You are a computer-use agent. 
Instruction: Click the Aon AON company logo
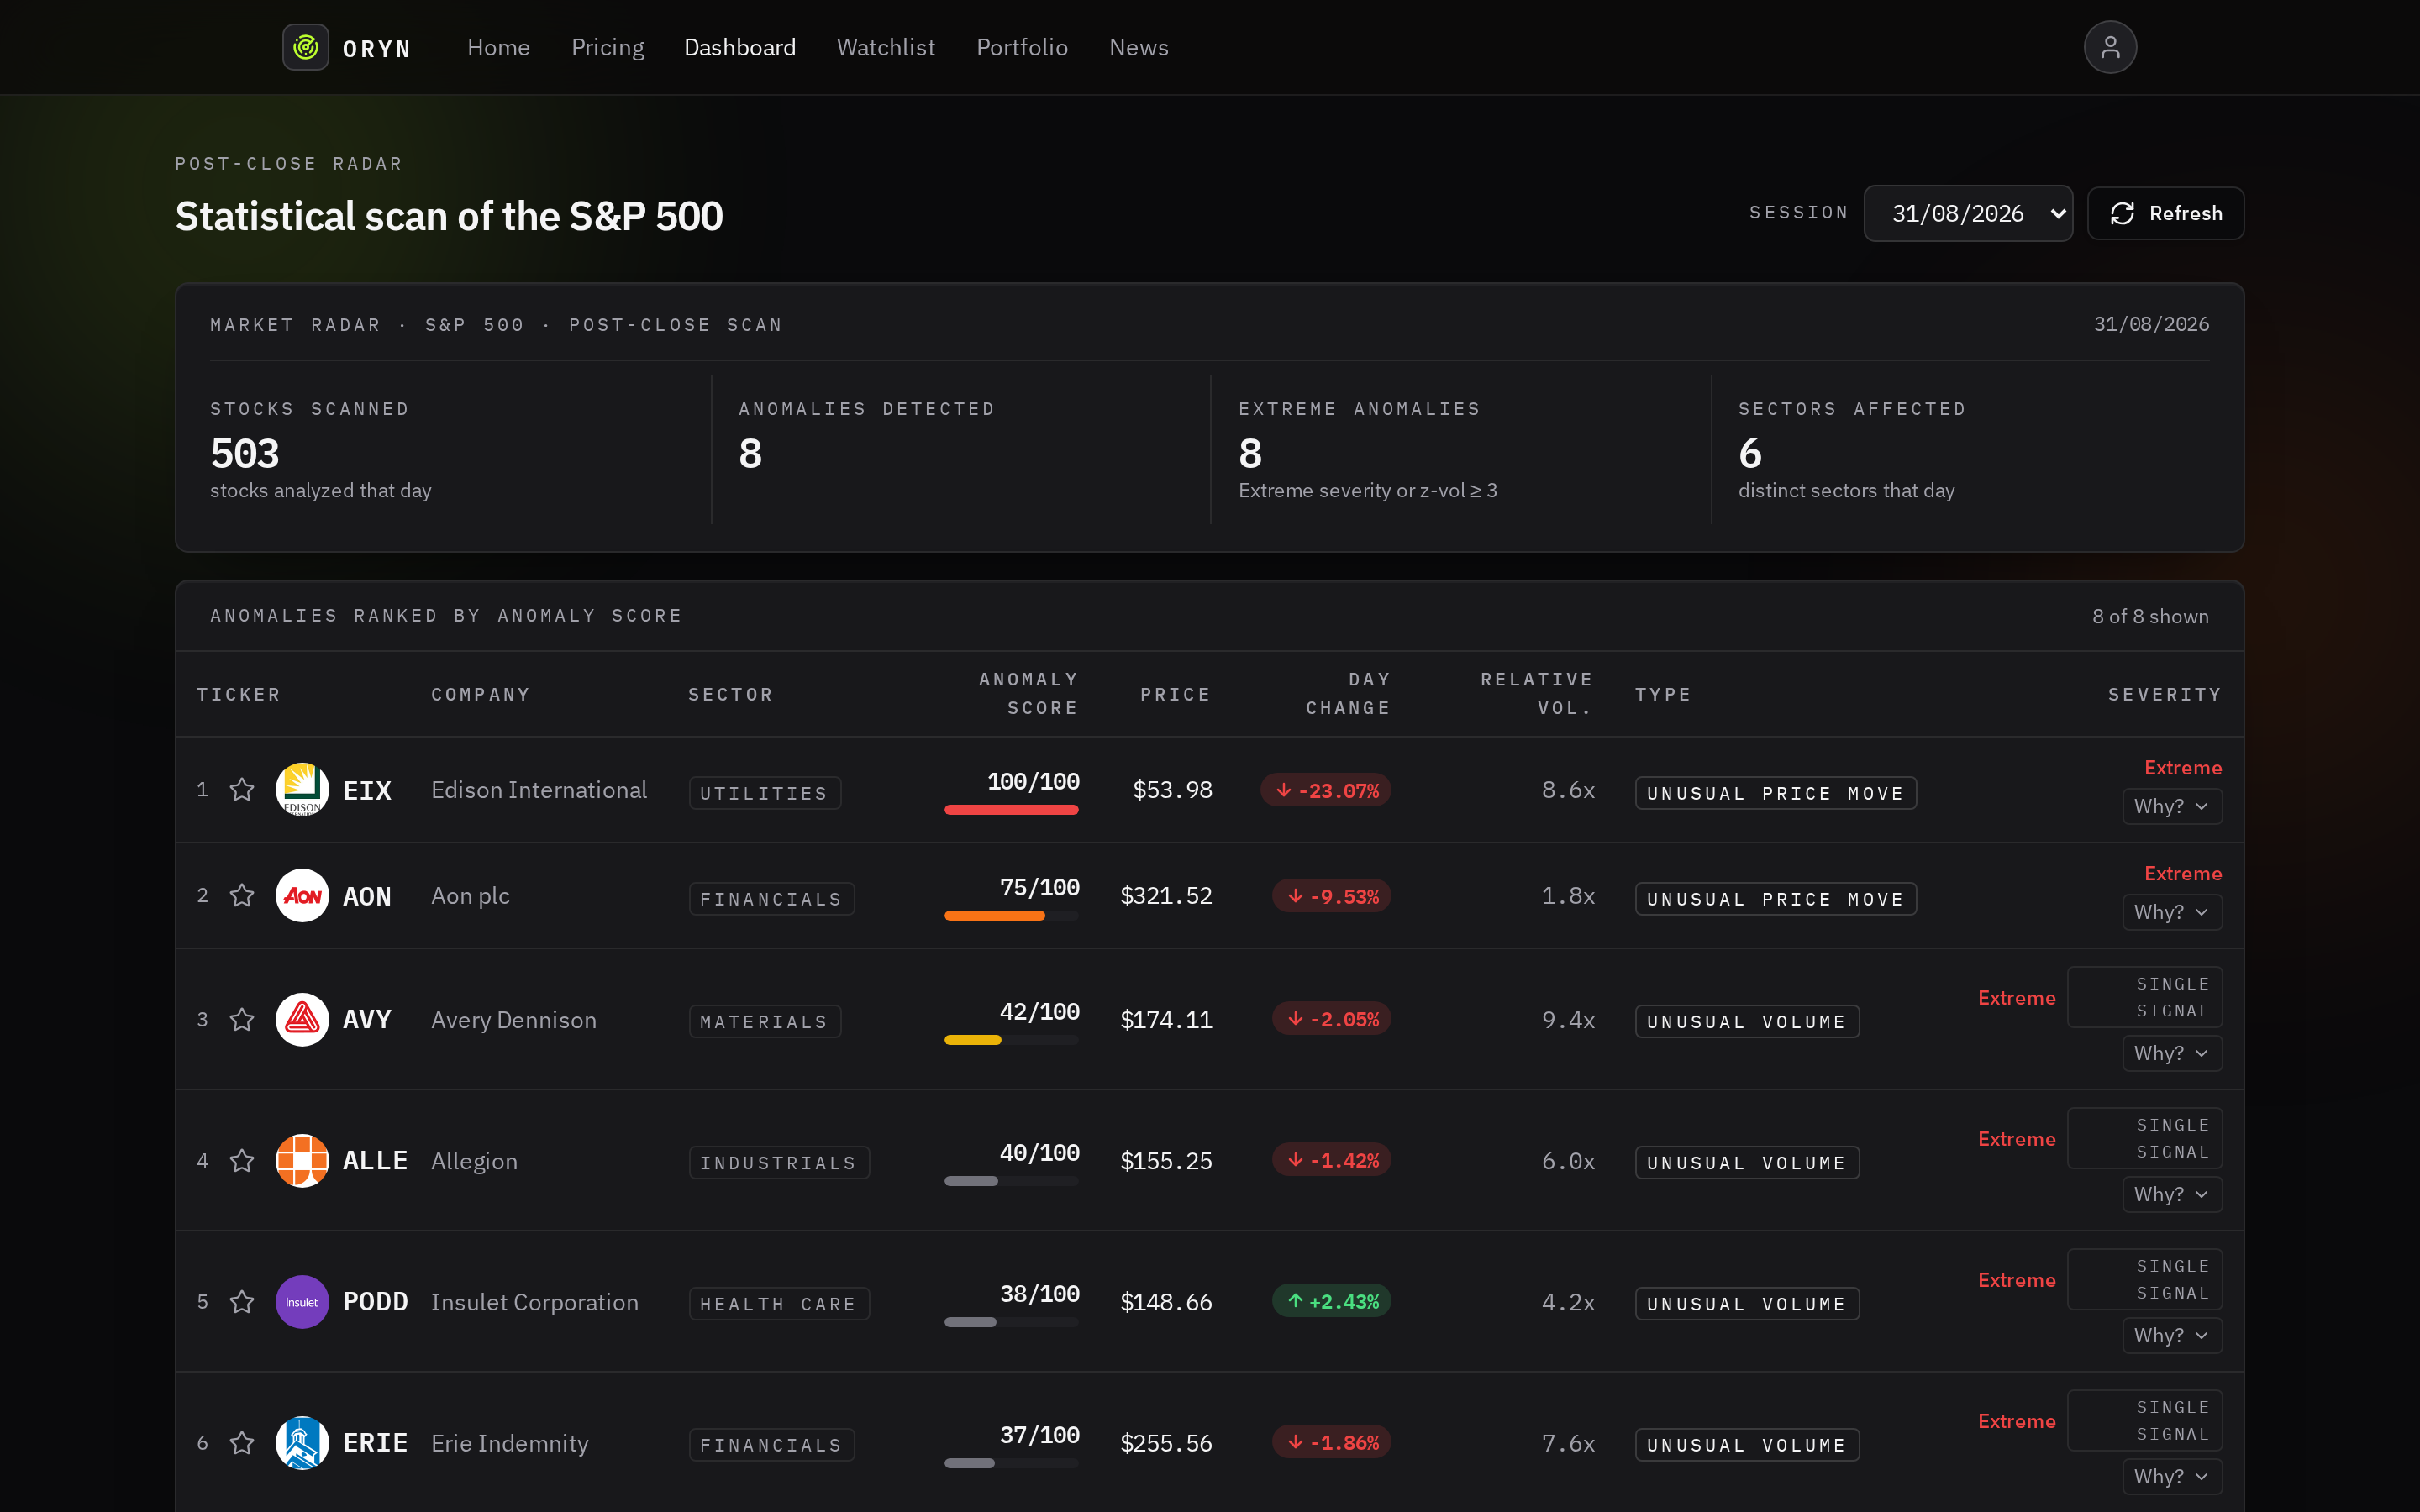[x=302, y=895]
